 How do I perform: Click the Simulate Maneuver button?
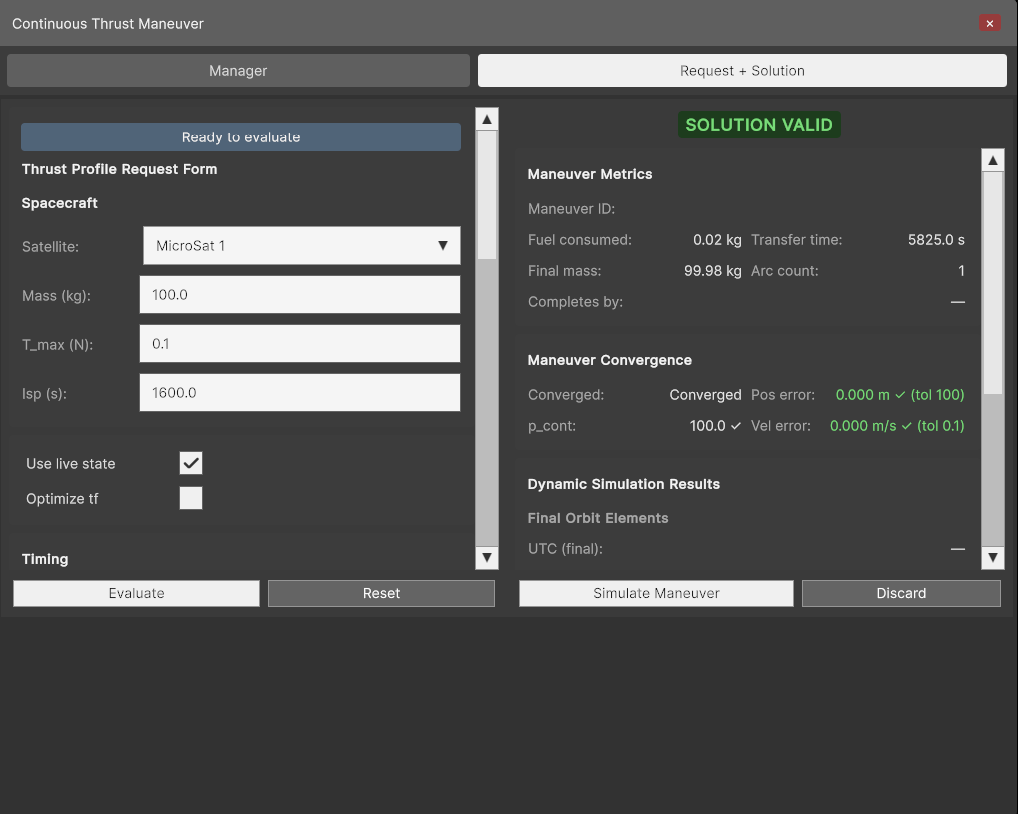click(656, 593)
